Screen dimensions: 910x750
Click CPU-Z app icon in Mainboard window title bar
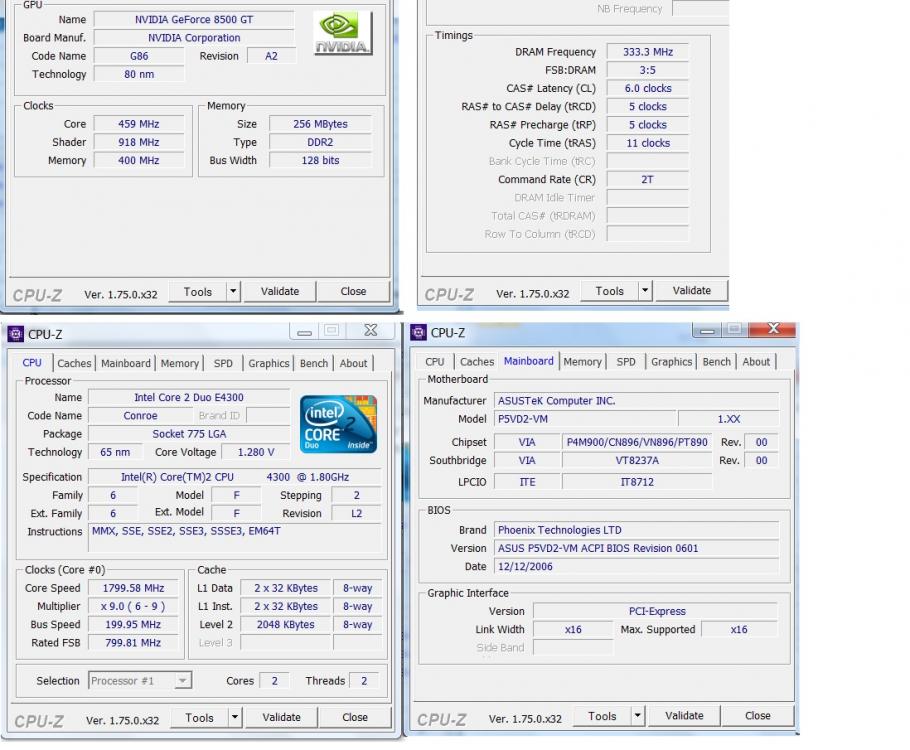click(x=418, y=333)
